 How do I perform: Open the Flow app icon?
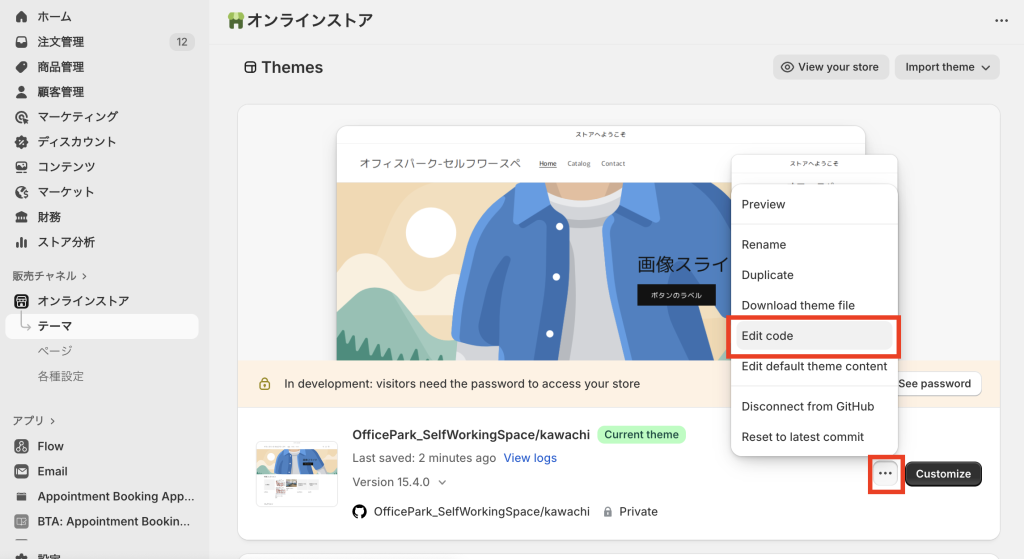coord(21,446)
